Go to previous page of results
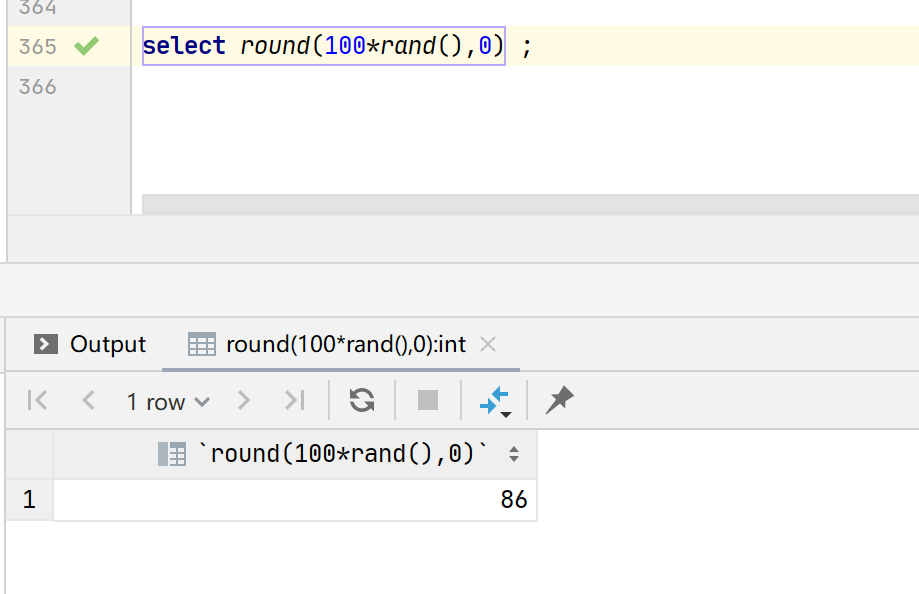 point(89,401)
